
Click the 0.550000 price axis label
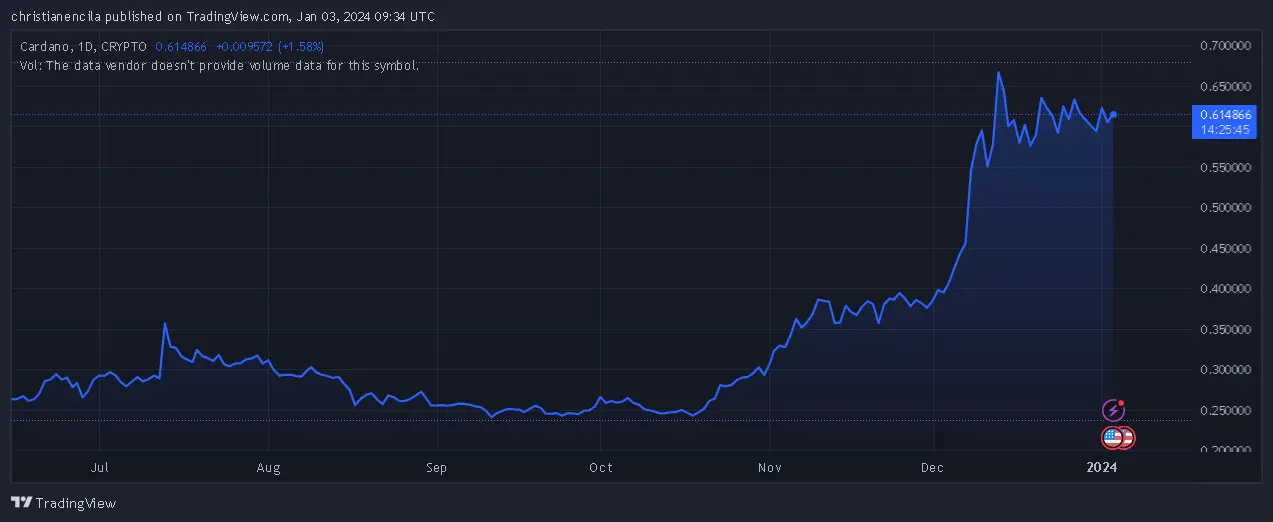(x=1225, y=168)
